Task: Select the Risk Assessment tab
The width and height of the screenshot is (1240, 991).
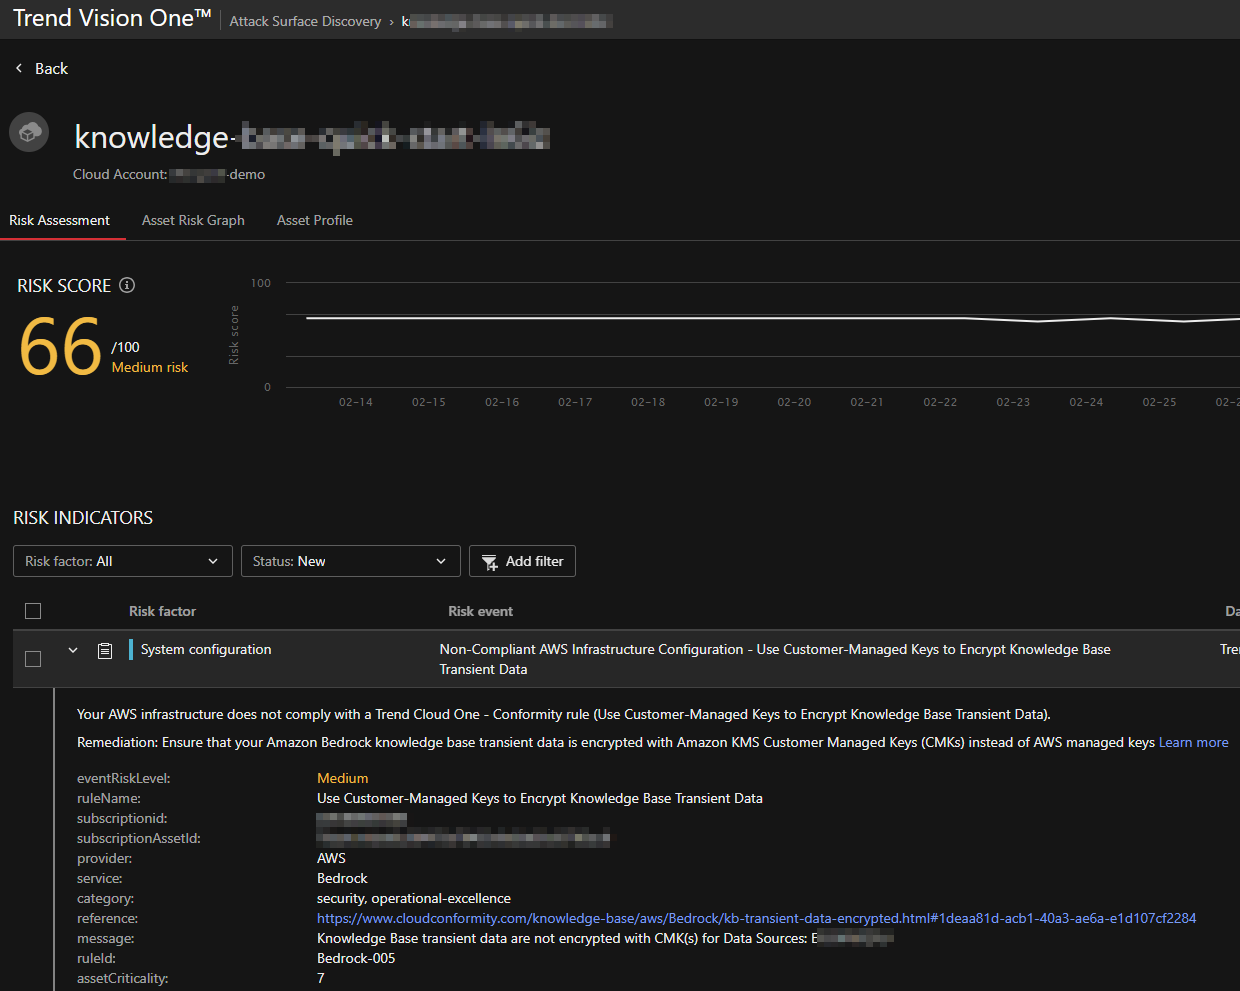Action: (60, 220)
